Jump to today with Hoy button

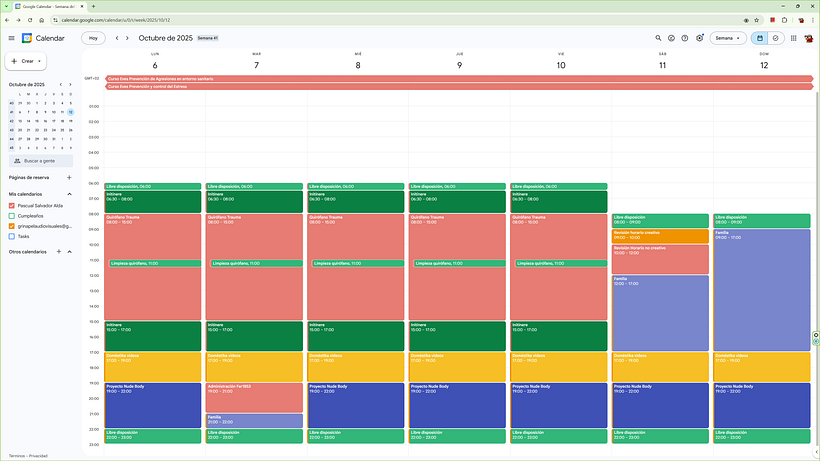[x=93, y=38]
